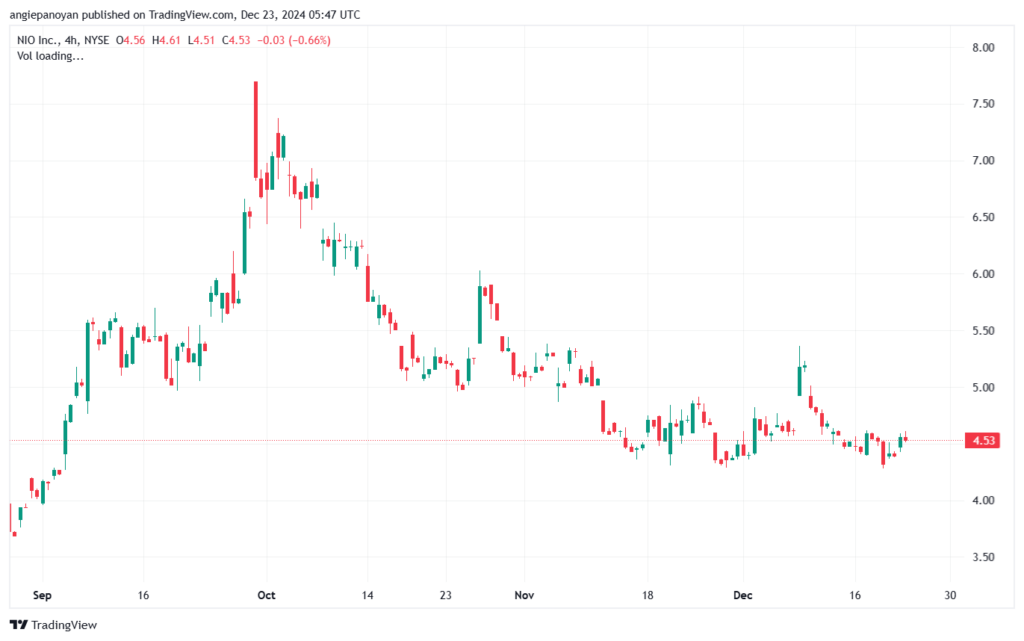Click the 5.50 price axis label
The width and height of the screenshot is (1024, 641).
point(983,331)
